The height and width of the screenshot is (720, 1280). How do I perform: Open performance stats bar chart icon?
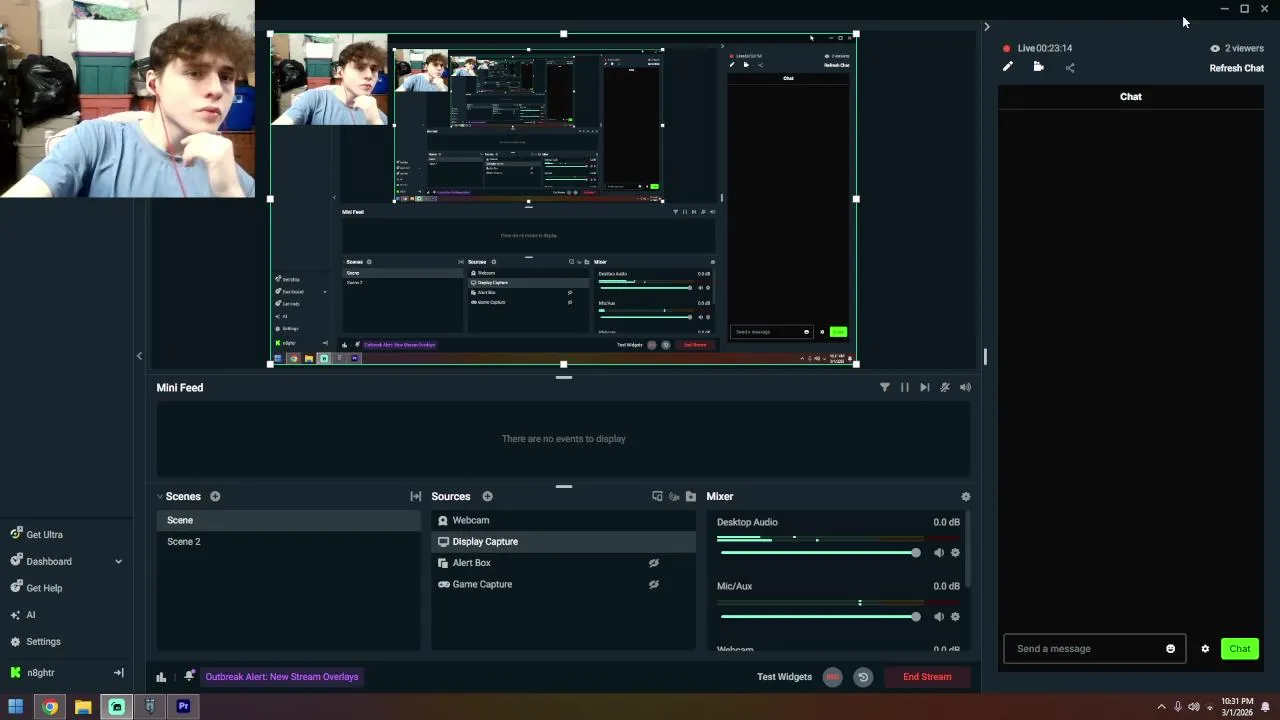tap(161, 677)
